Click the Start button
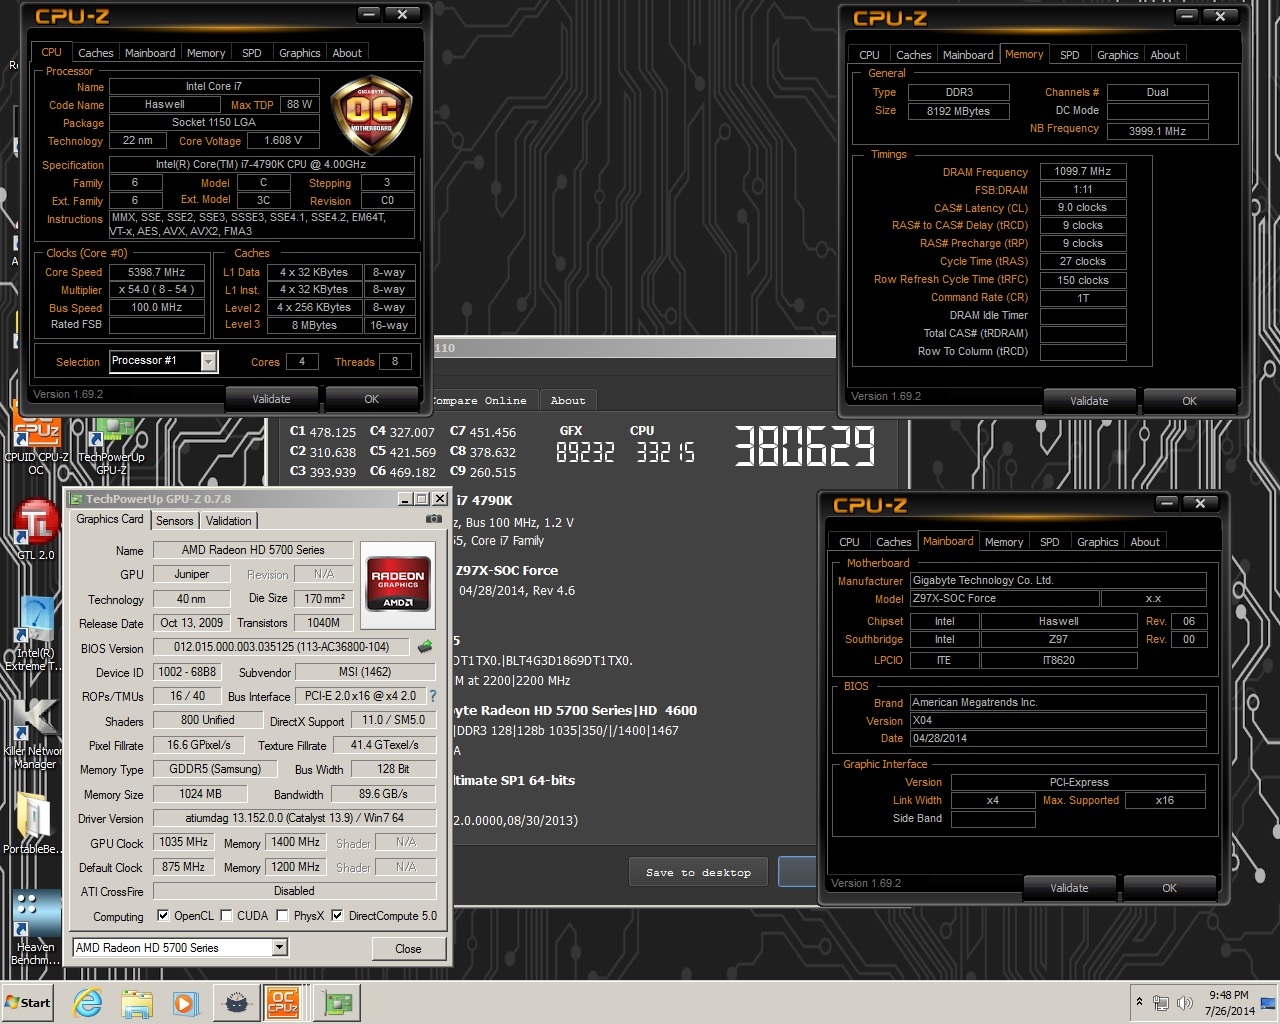This screenshot has height=1024, width=1280. click(27, 1003)
